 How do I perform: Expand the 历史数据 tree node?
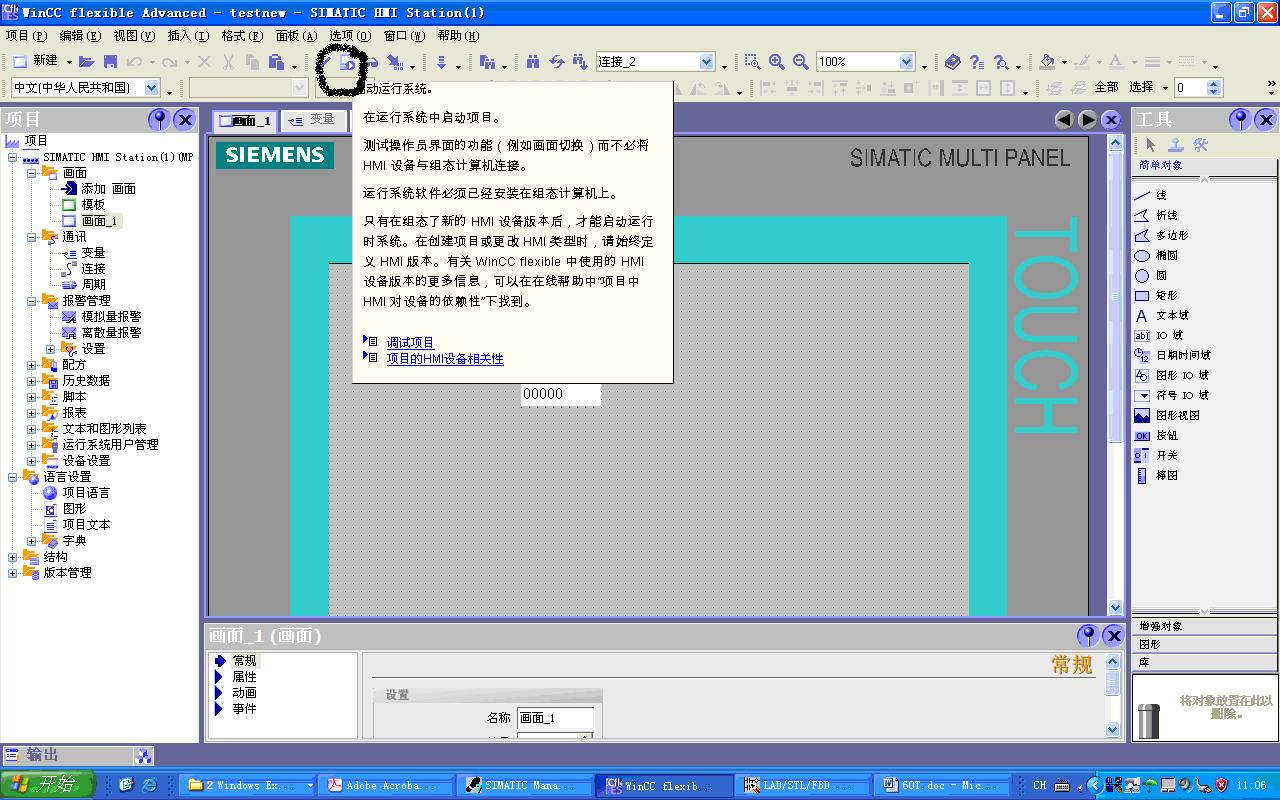[x=32, y=381]
